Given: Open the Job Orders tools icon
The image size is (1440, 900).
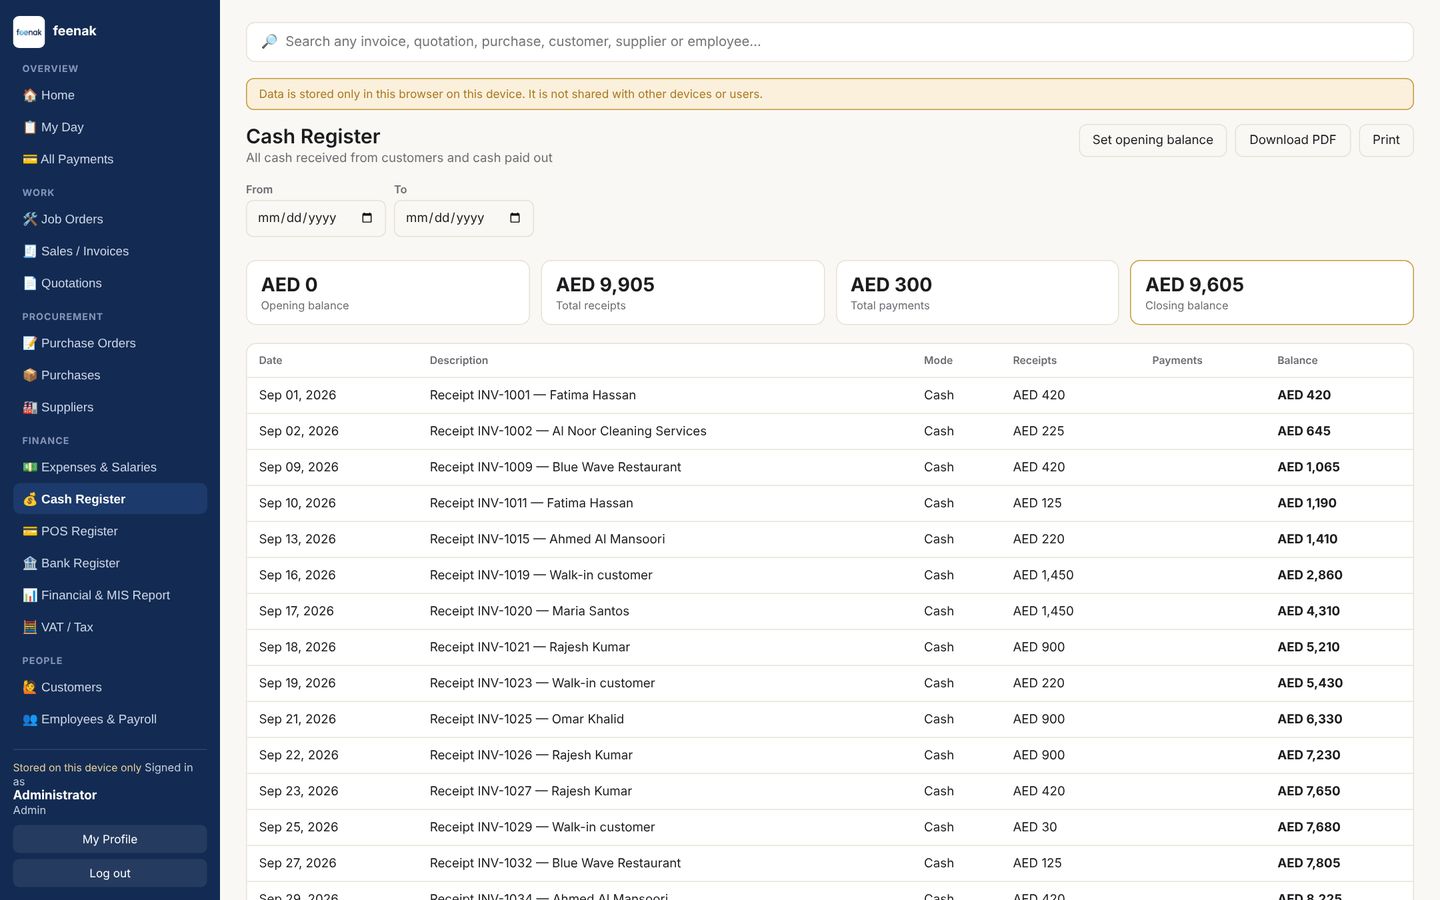Looking at the screenshot, I should point(30,219).
